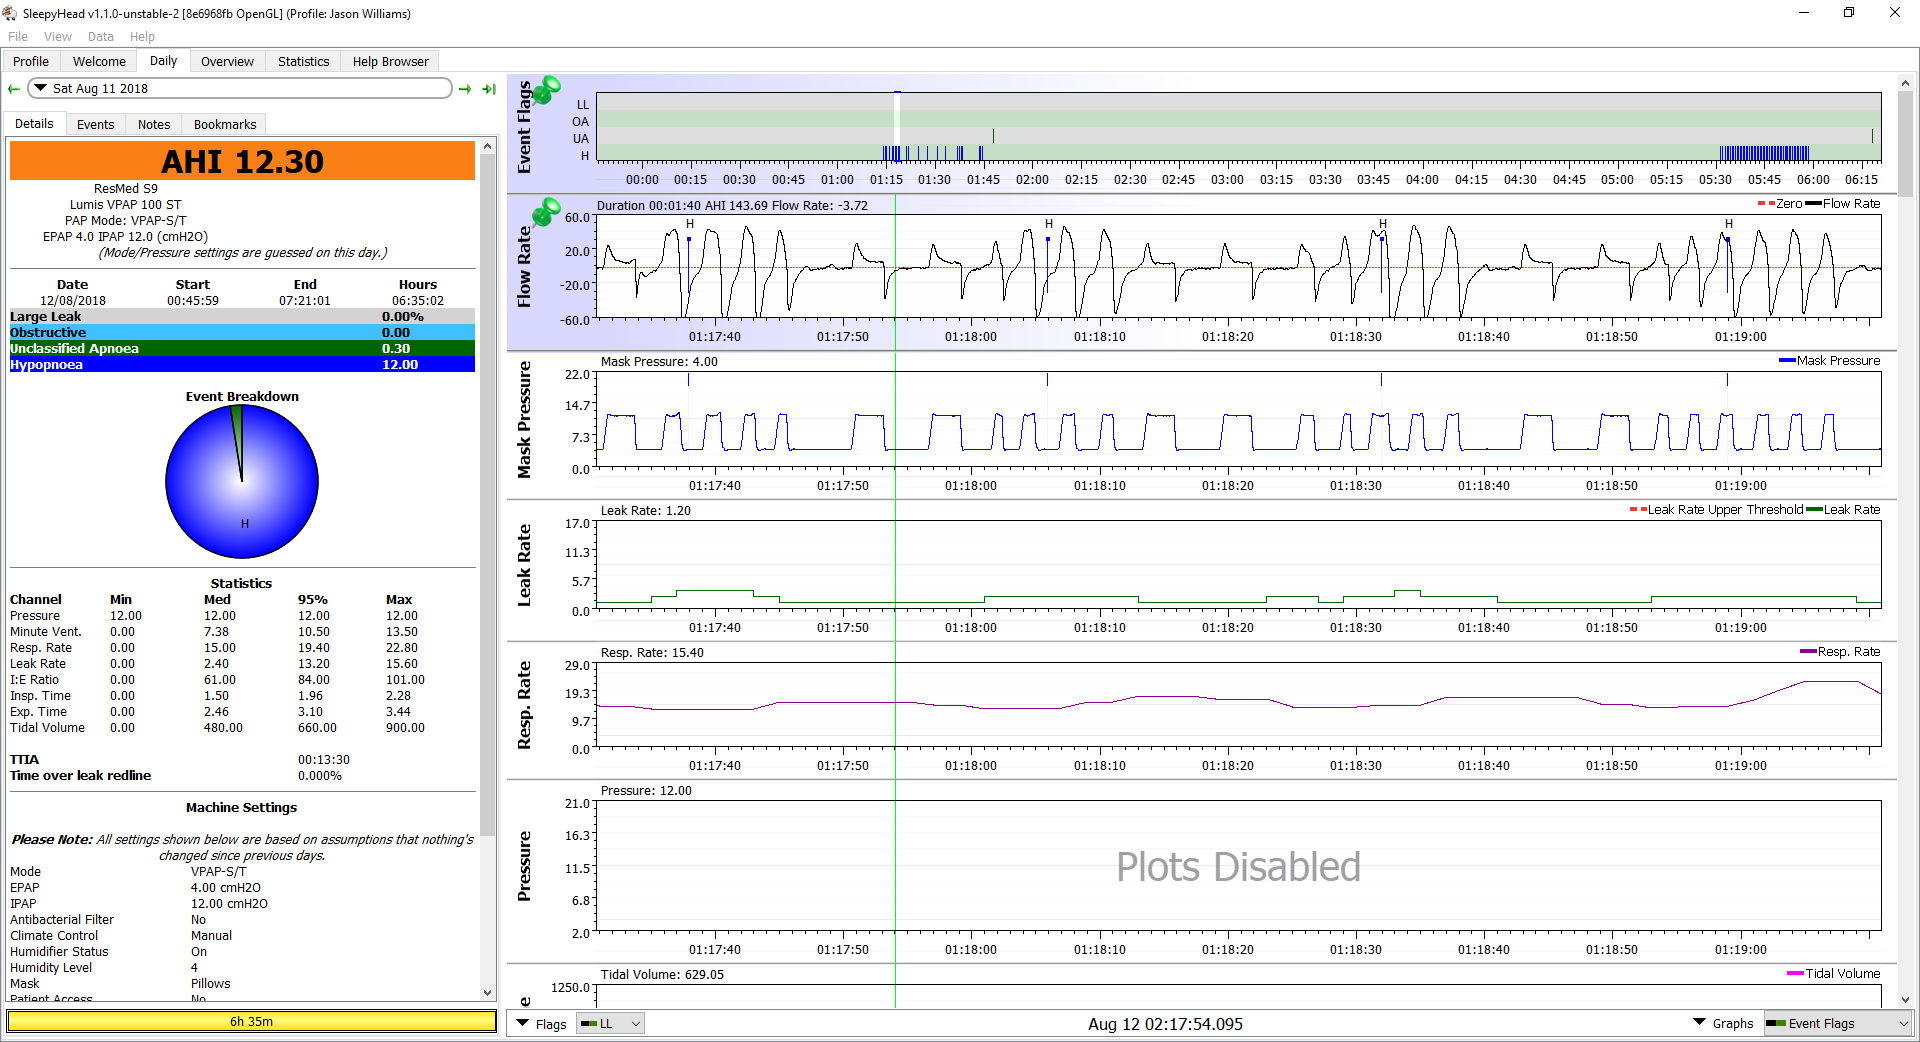The width and height of the screenshot is (1920, 1042).
Task: Open the Help menu
Action: (x=142, y=36)
